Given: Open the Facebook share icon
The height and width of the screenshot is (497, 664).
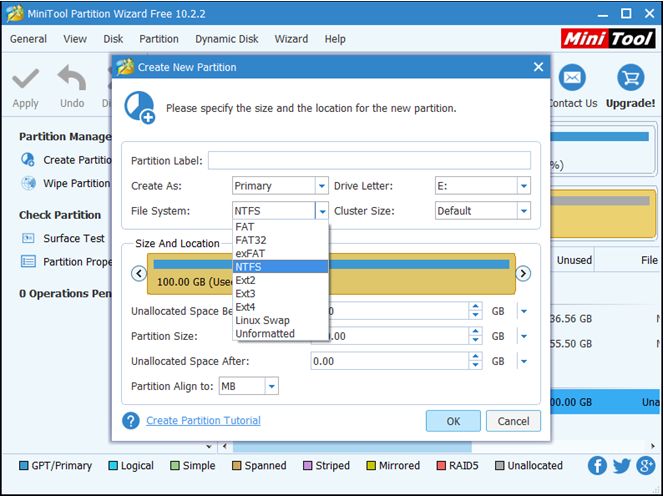Looking at the screenshot, I should [x=597, y=466].
